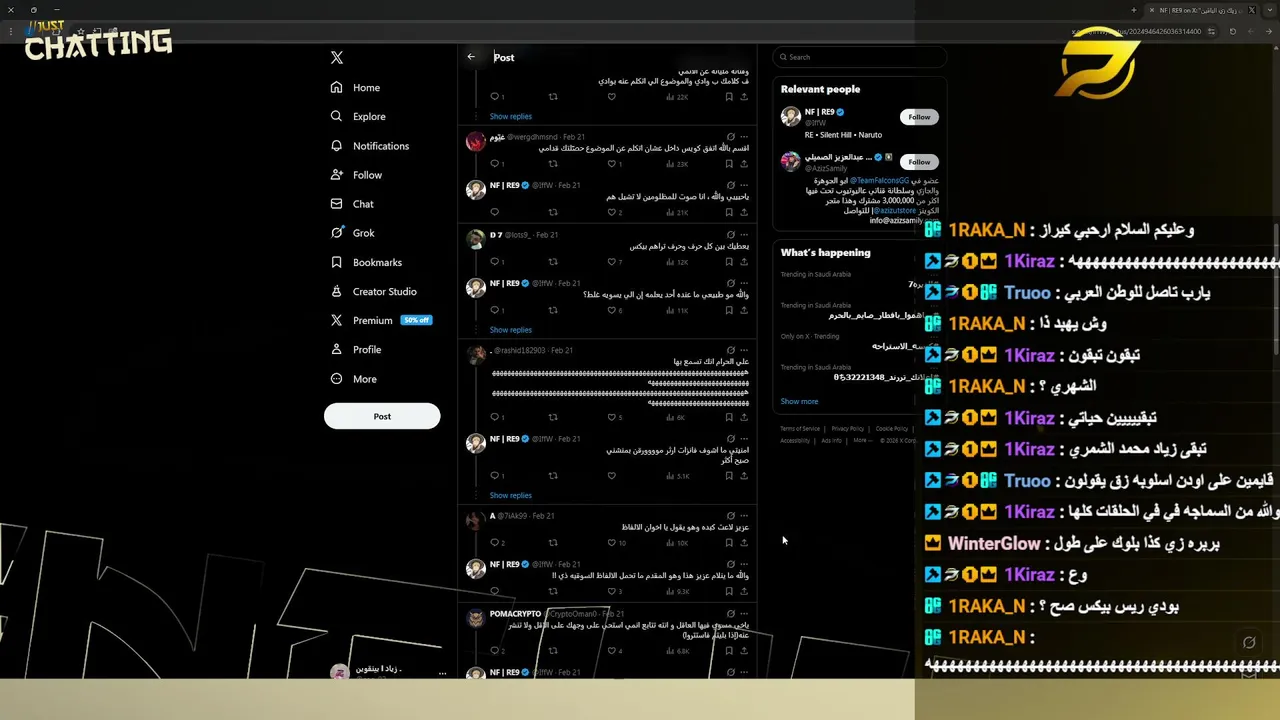Open the @TeamFalconsGG mention link
The height and width of the screenshot is (720, 1280).
(881, 180)
